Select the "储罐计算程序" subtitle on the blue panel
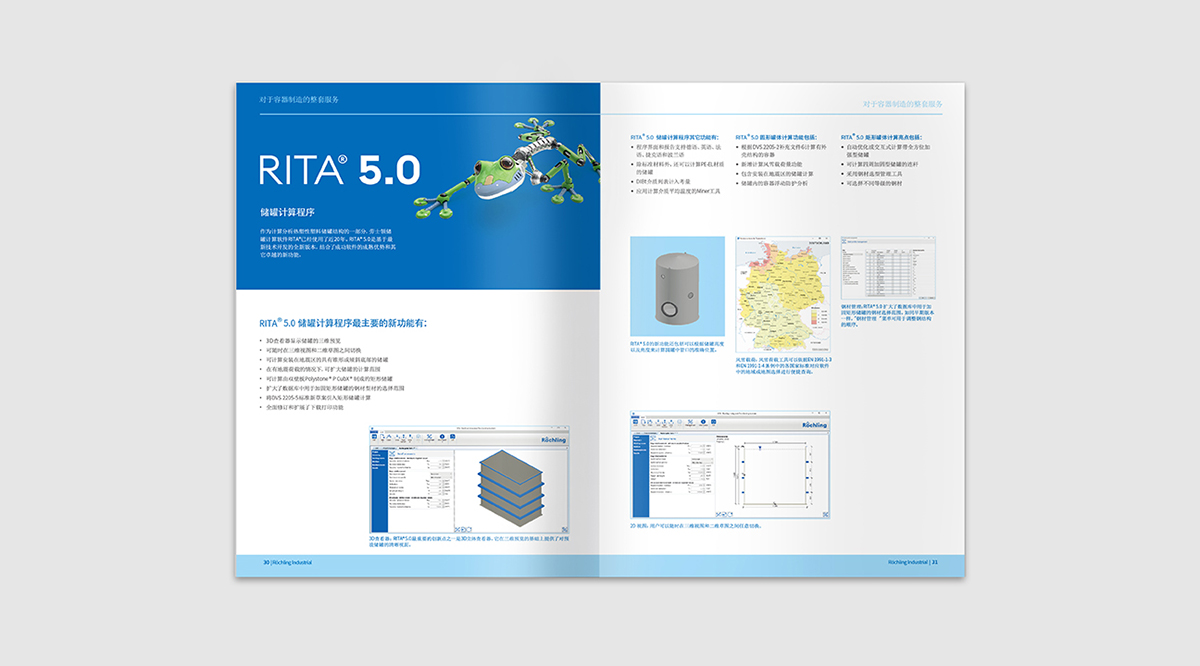 [x=287, y=212]
